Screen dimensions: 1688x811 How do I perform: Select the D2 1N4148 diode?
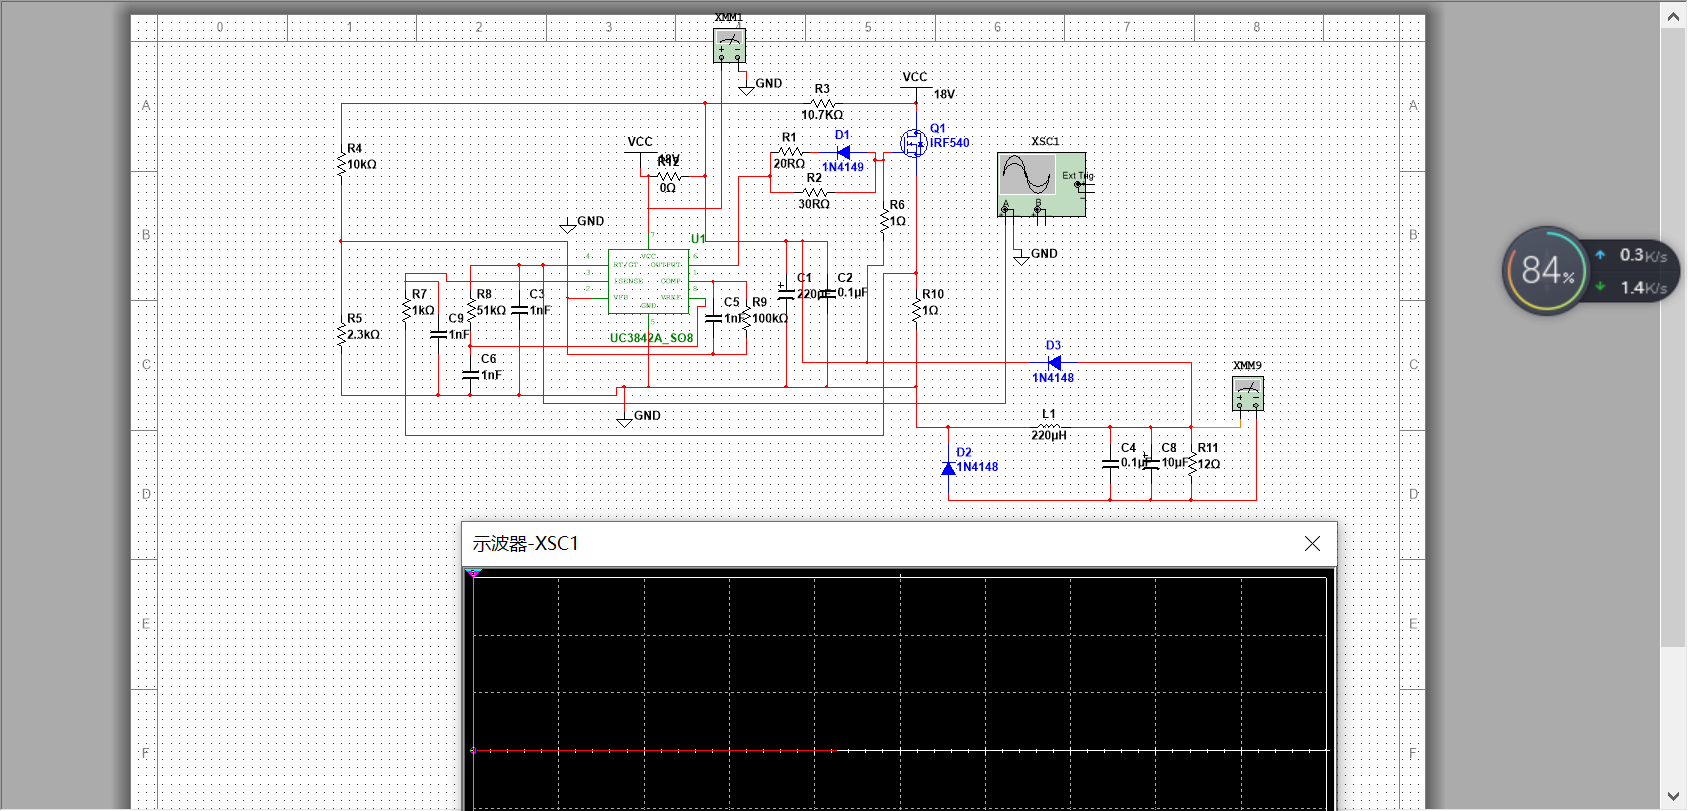(x=948, y=467)
